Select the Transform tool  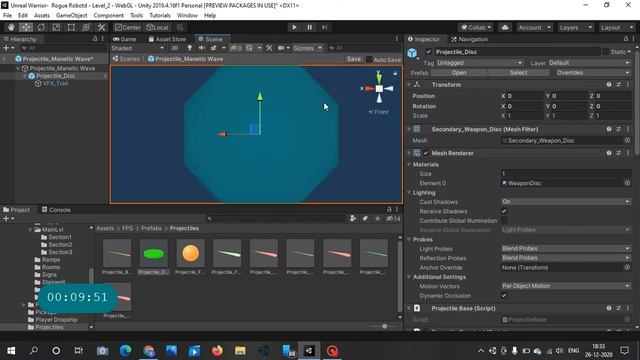click(86, 27)
